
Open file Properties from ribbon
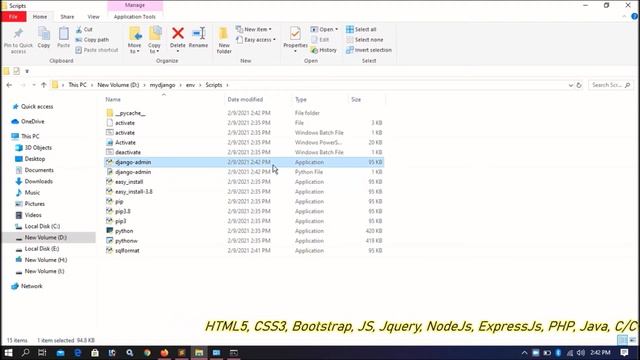coord(295,40)
